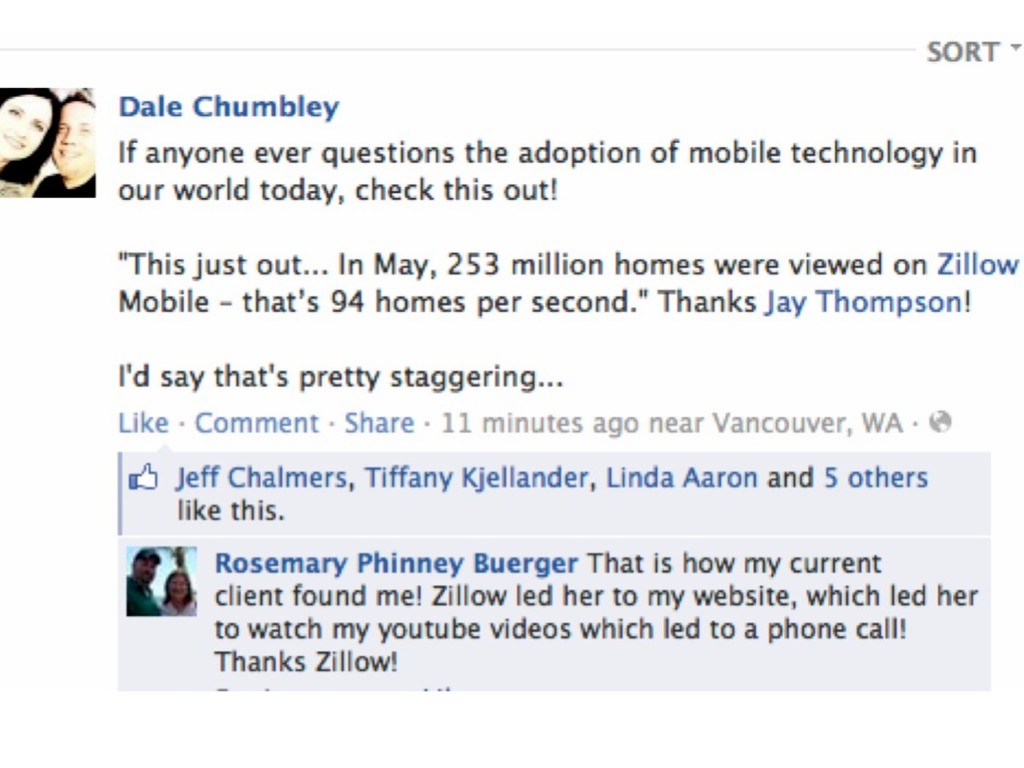Follow the Zillow link in the post
This screenshot has height=768, width=1024.
[x=977, y=265]
